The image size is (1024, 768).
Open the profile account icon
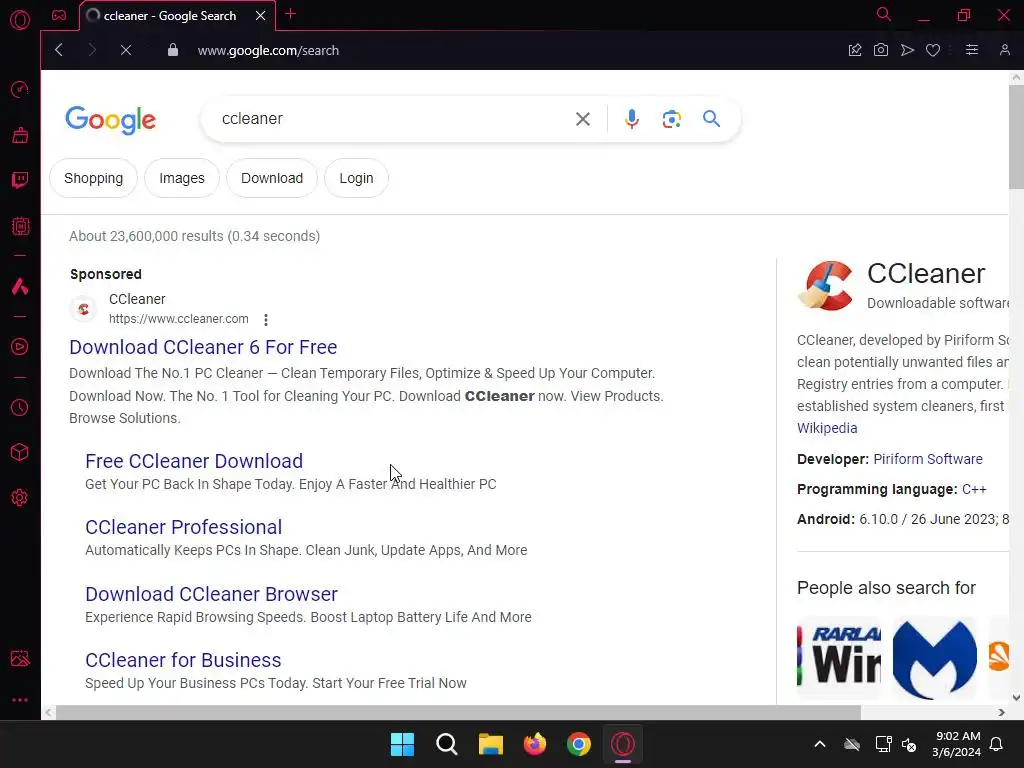1004,50
